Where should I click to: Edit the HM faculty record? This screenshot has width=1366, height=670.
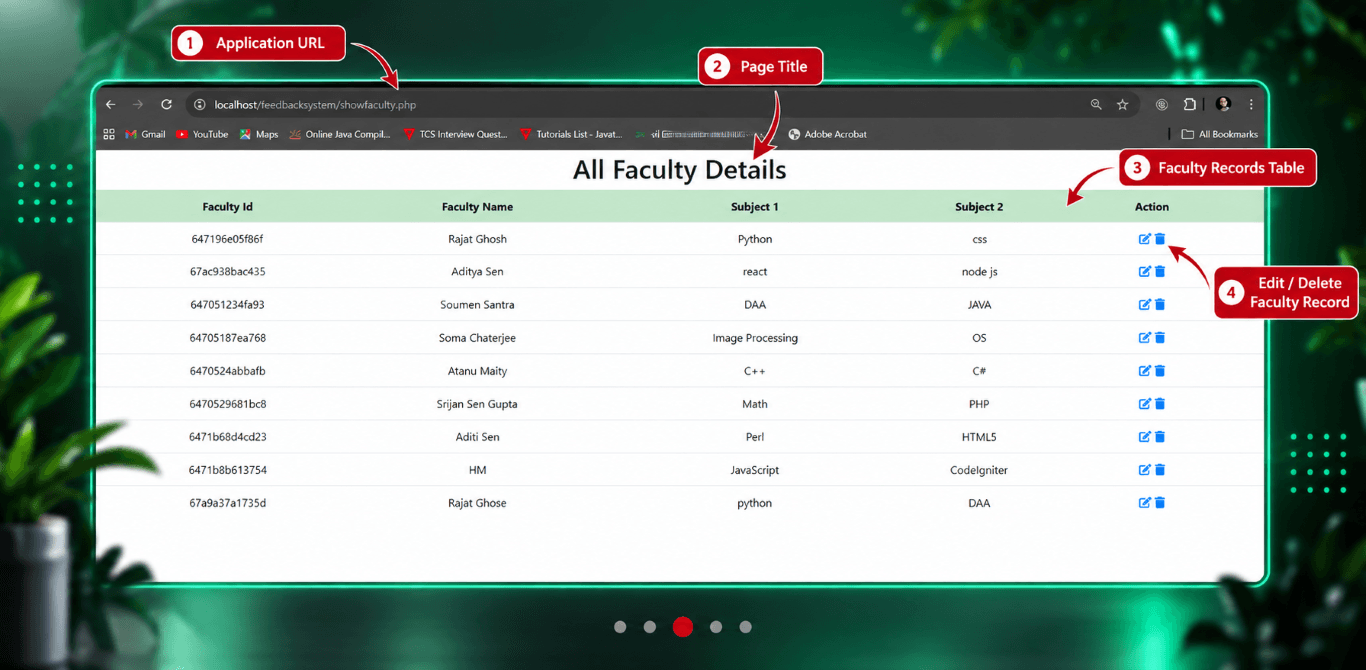pos(1145,470)
